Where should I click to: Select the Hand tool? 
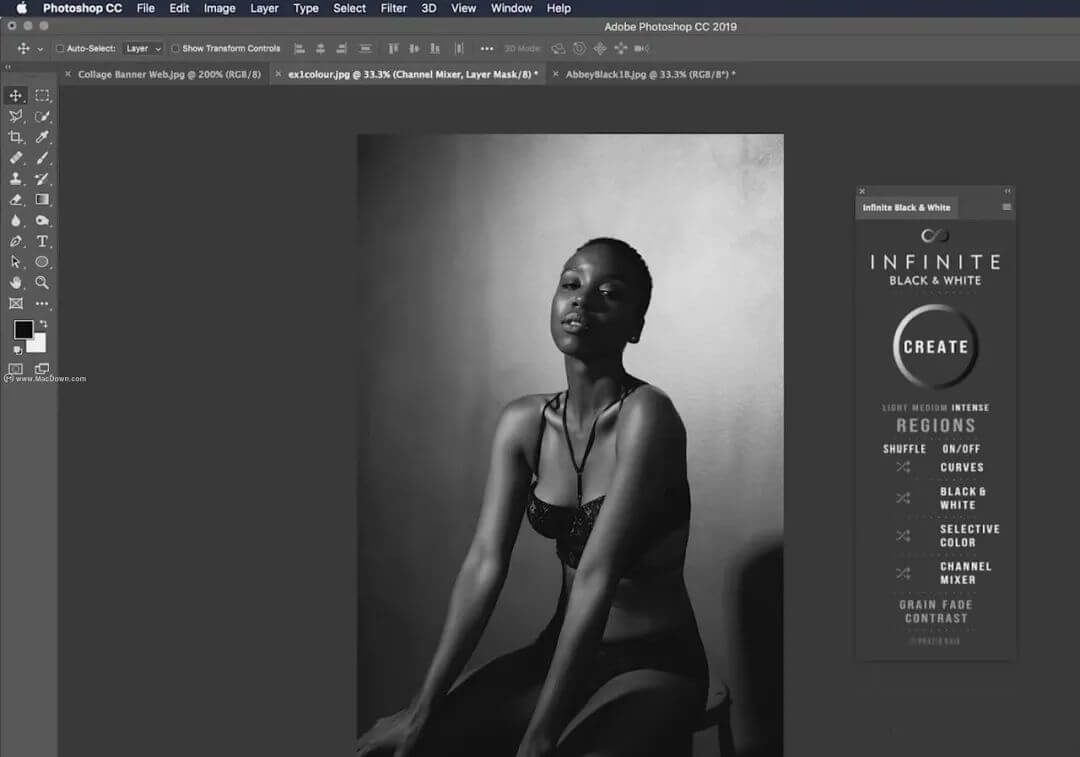click(16, 283)
